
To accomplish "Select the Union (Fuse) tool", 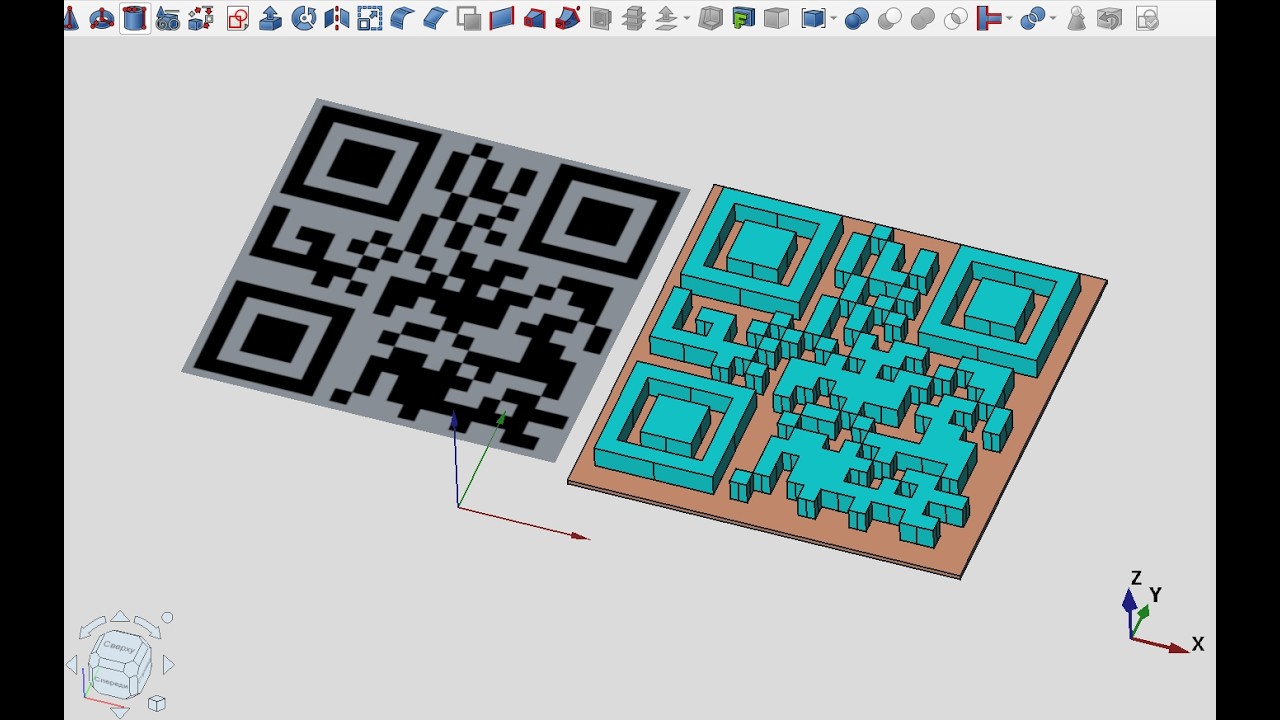I will pos(923,18).
